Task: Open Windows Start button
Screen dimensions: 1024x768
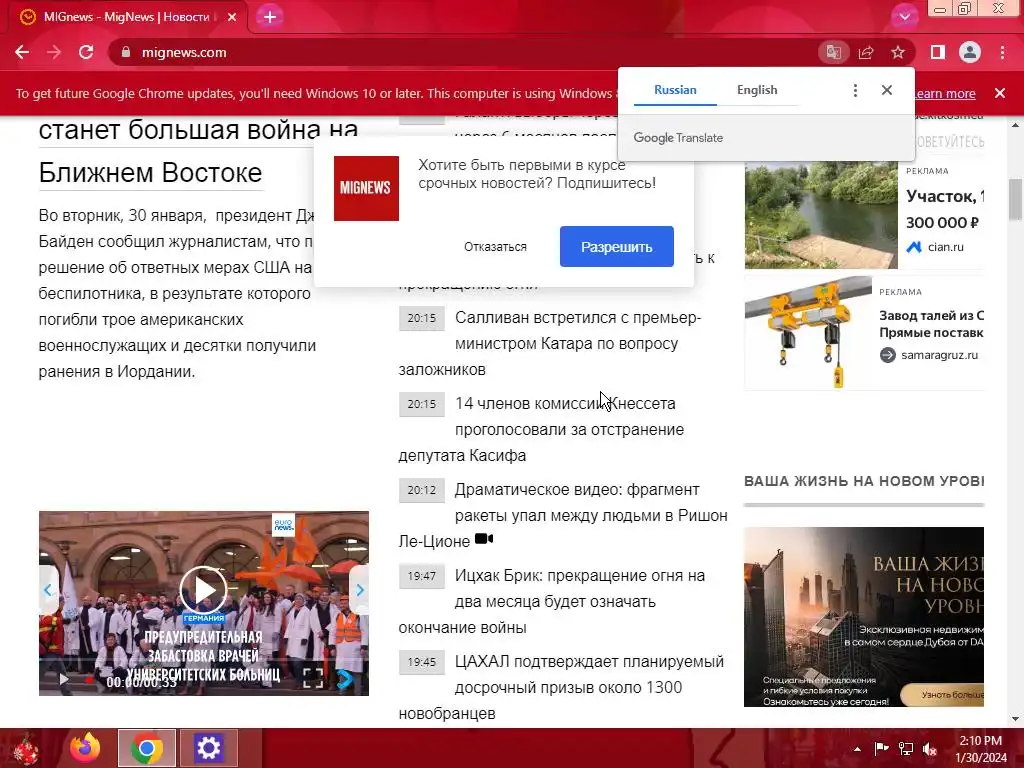Action: pyautogui.click(x=26, y=748)
